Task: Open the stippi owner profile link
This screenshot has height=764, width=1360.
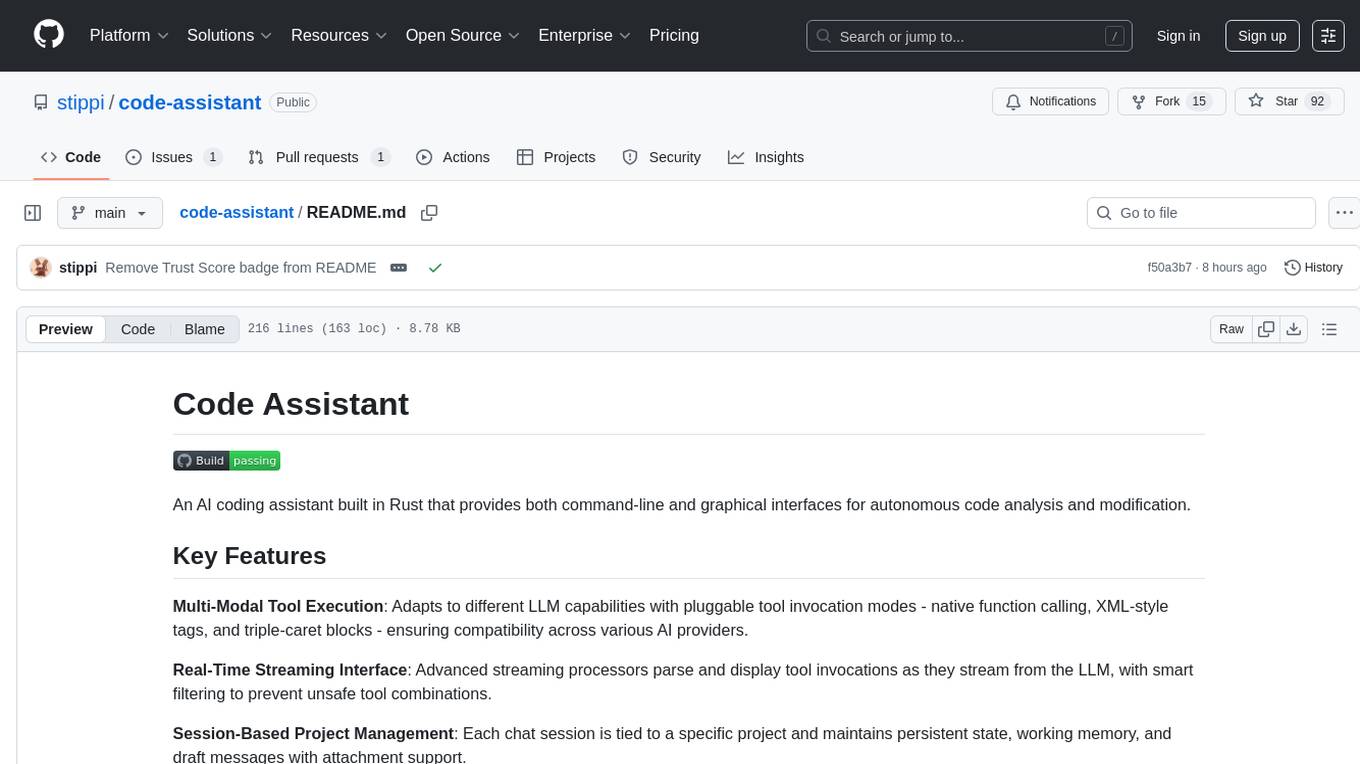Action: (81, 102)
